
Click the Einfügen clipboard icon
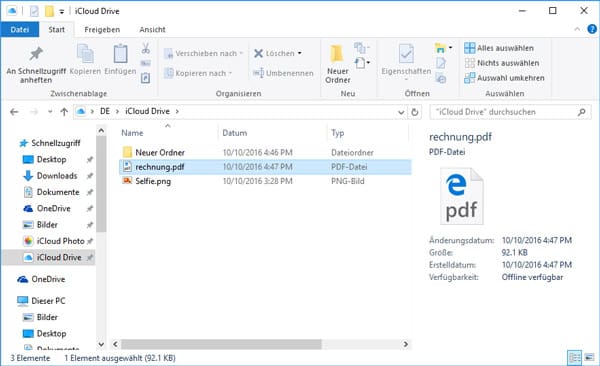[x=120, y=54]
